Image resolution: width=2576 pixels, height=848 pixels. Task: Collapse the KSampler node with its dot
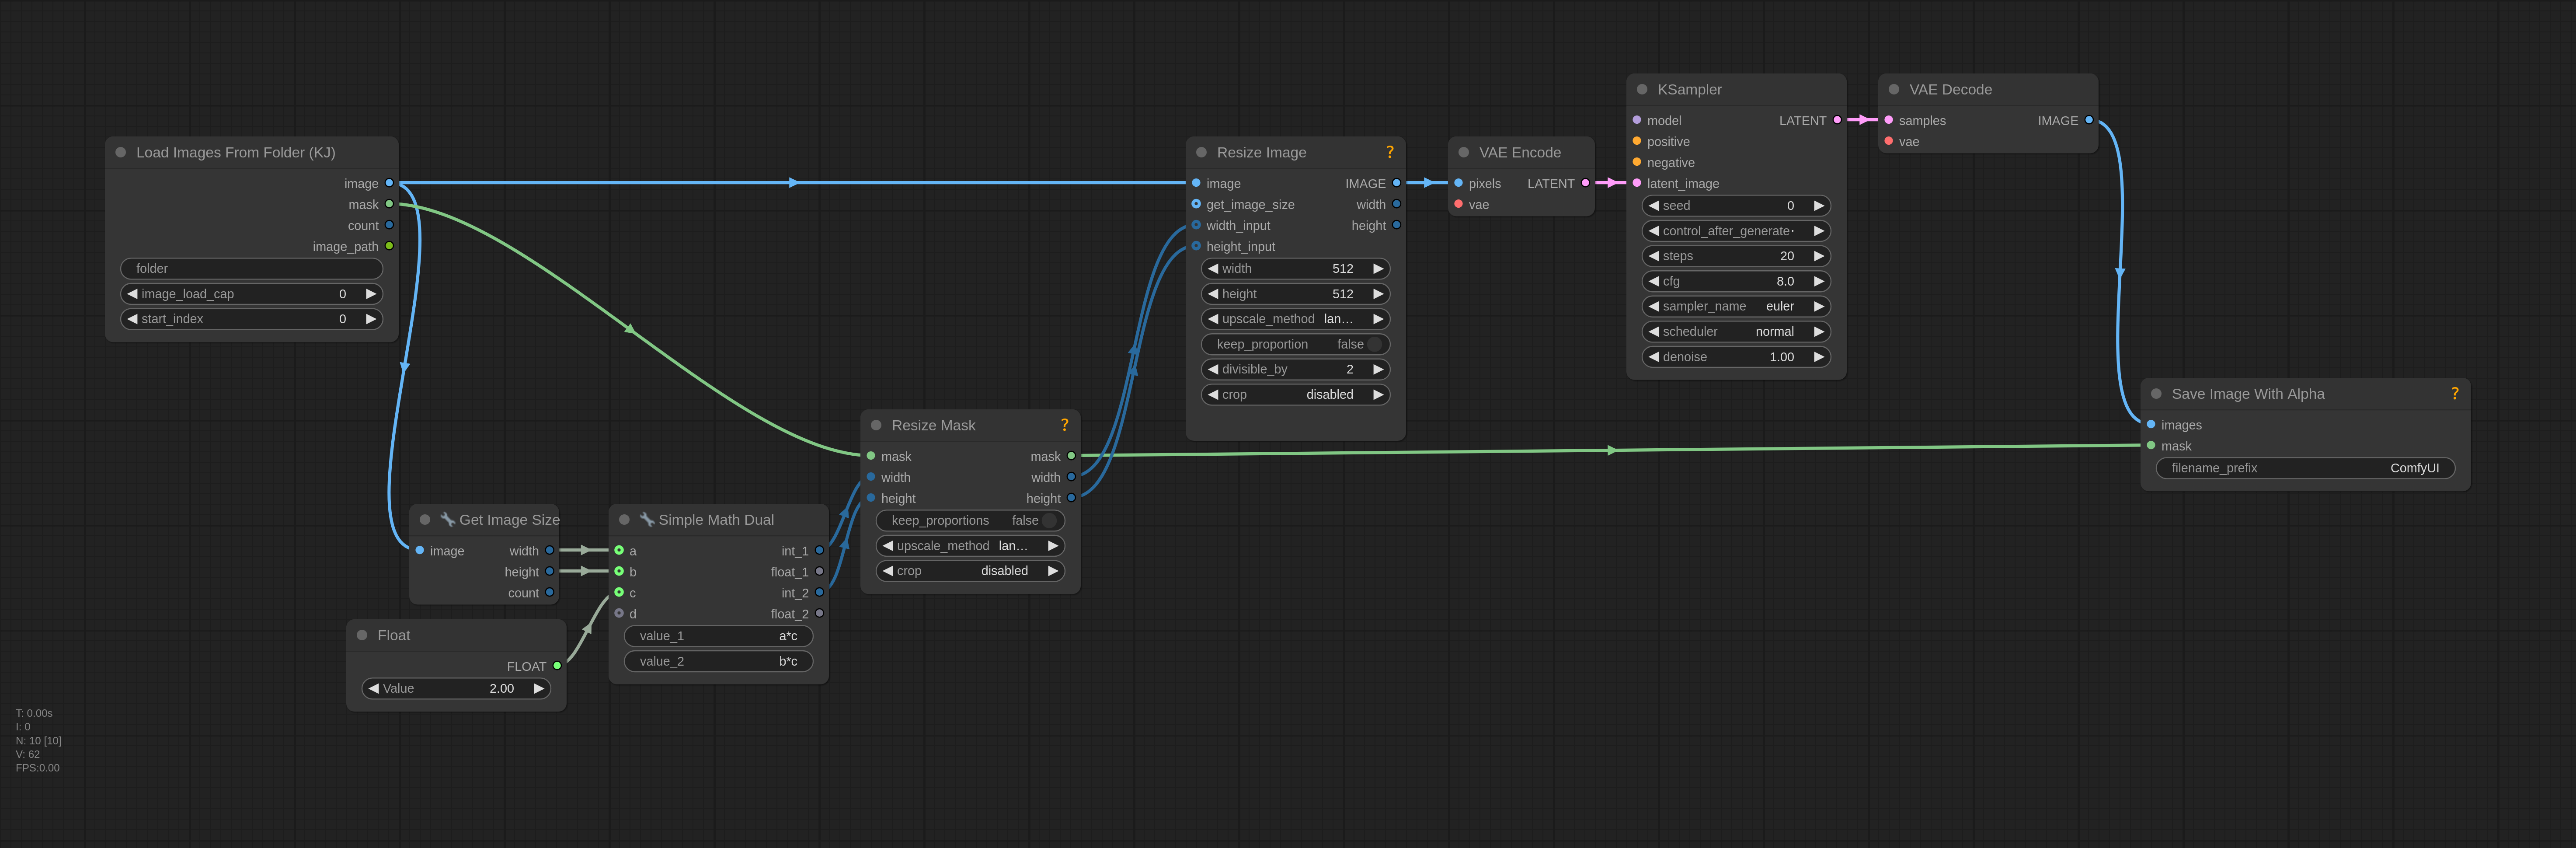click(1642, 89)
